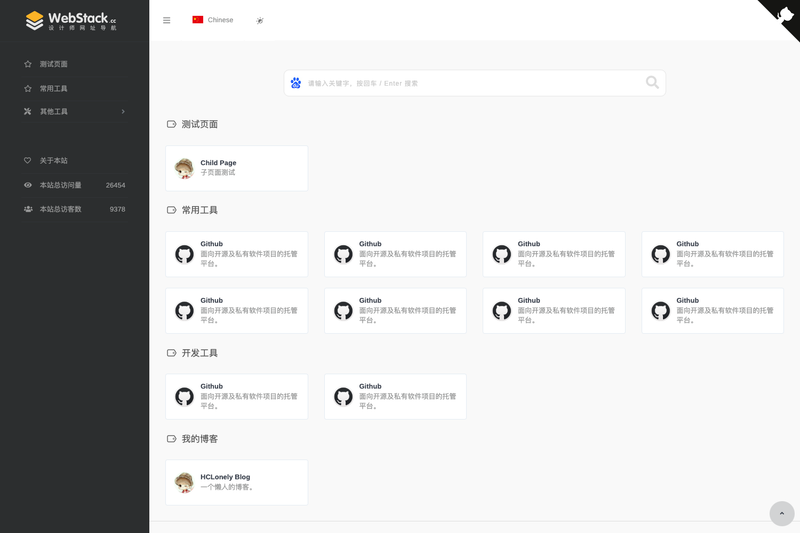Expand the 其他工具 submenu chevron
Image resolution: width=800 pixels, height=533 pixels.
[x=123, y=111]
